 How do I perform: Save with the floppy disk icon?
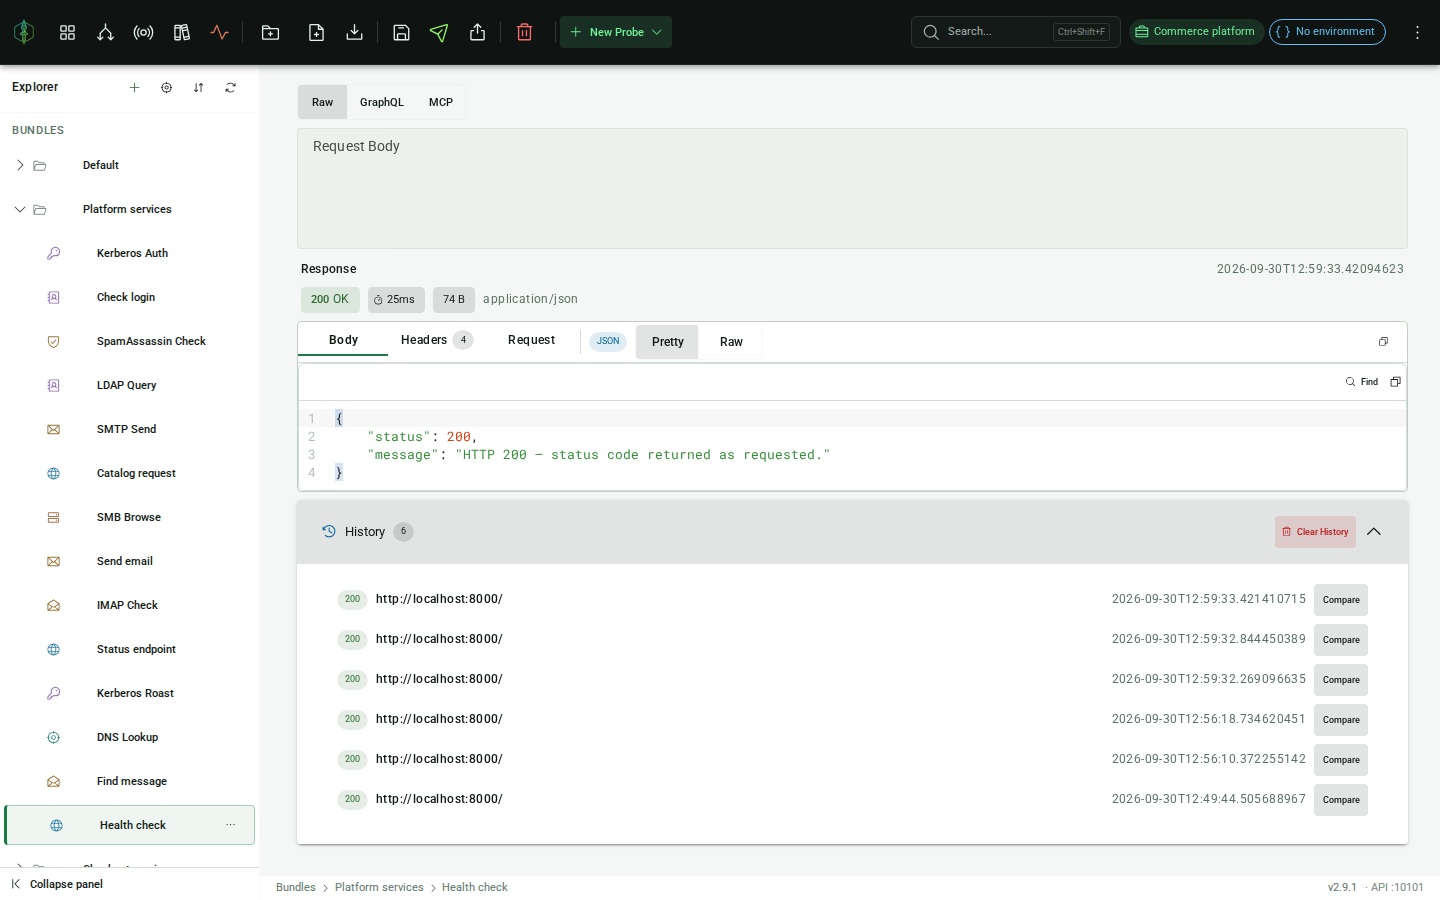[401, 32]
